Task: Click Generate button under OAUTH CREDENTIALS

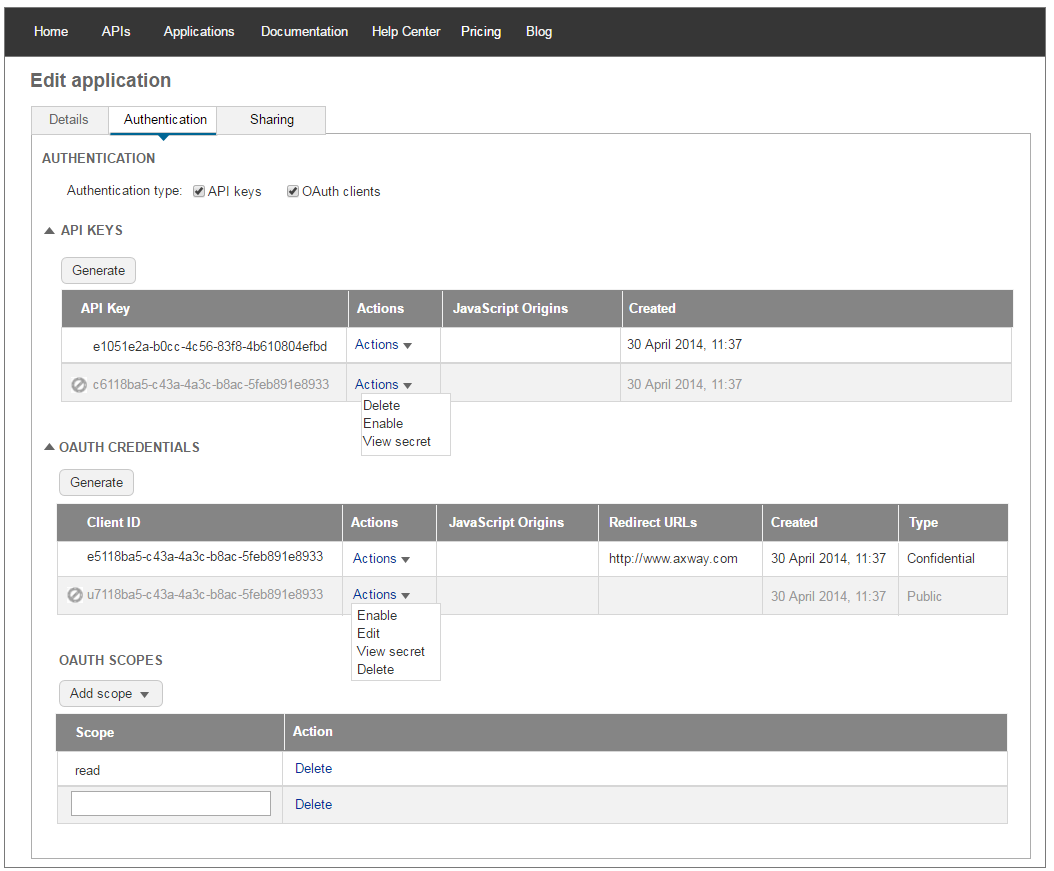Action: pyautogui.click(x=96, y=483)
